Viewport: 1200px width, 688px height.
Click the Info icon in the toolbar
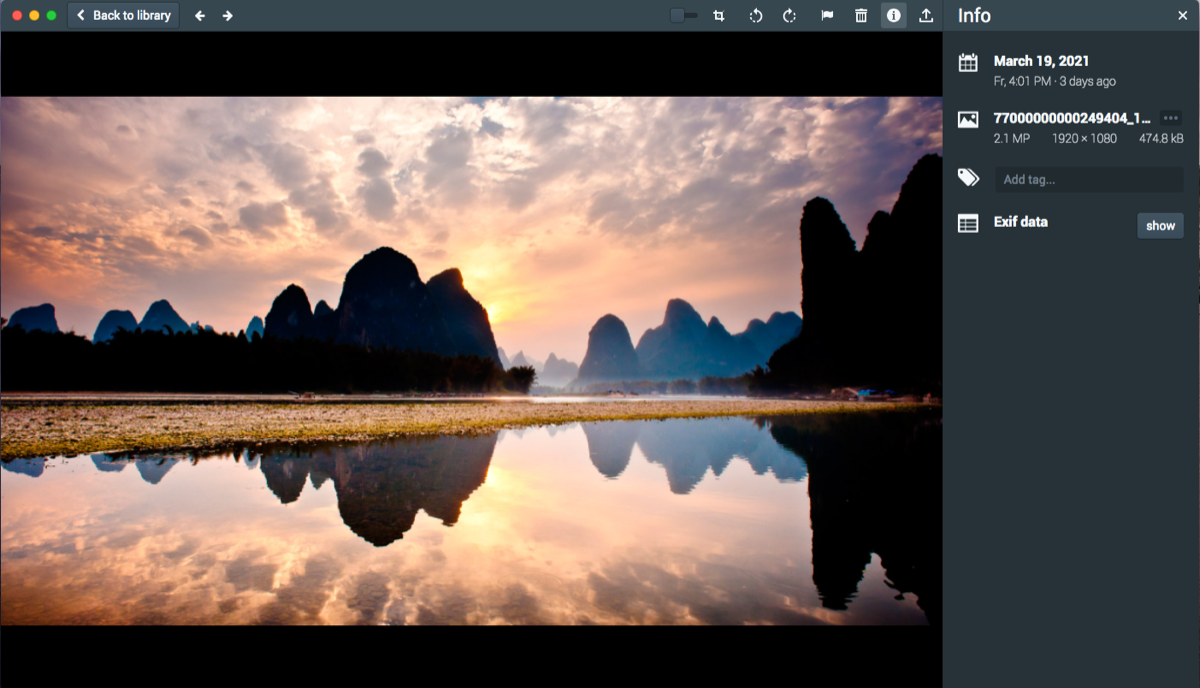pos(893,15)
